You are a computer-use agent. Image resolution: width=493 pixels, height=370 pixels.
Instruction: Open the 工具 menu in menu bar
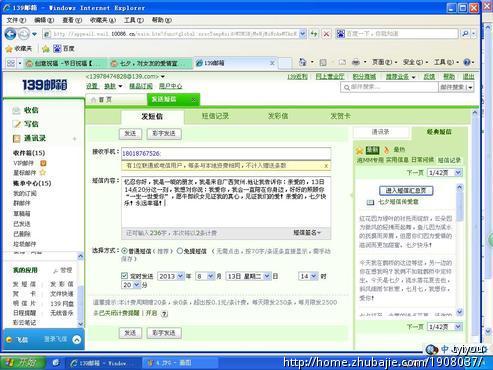134,20
